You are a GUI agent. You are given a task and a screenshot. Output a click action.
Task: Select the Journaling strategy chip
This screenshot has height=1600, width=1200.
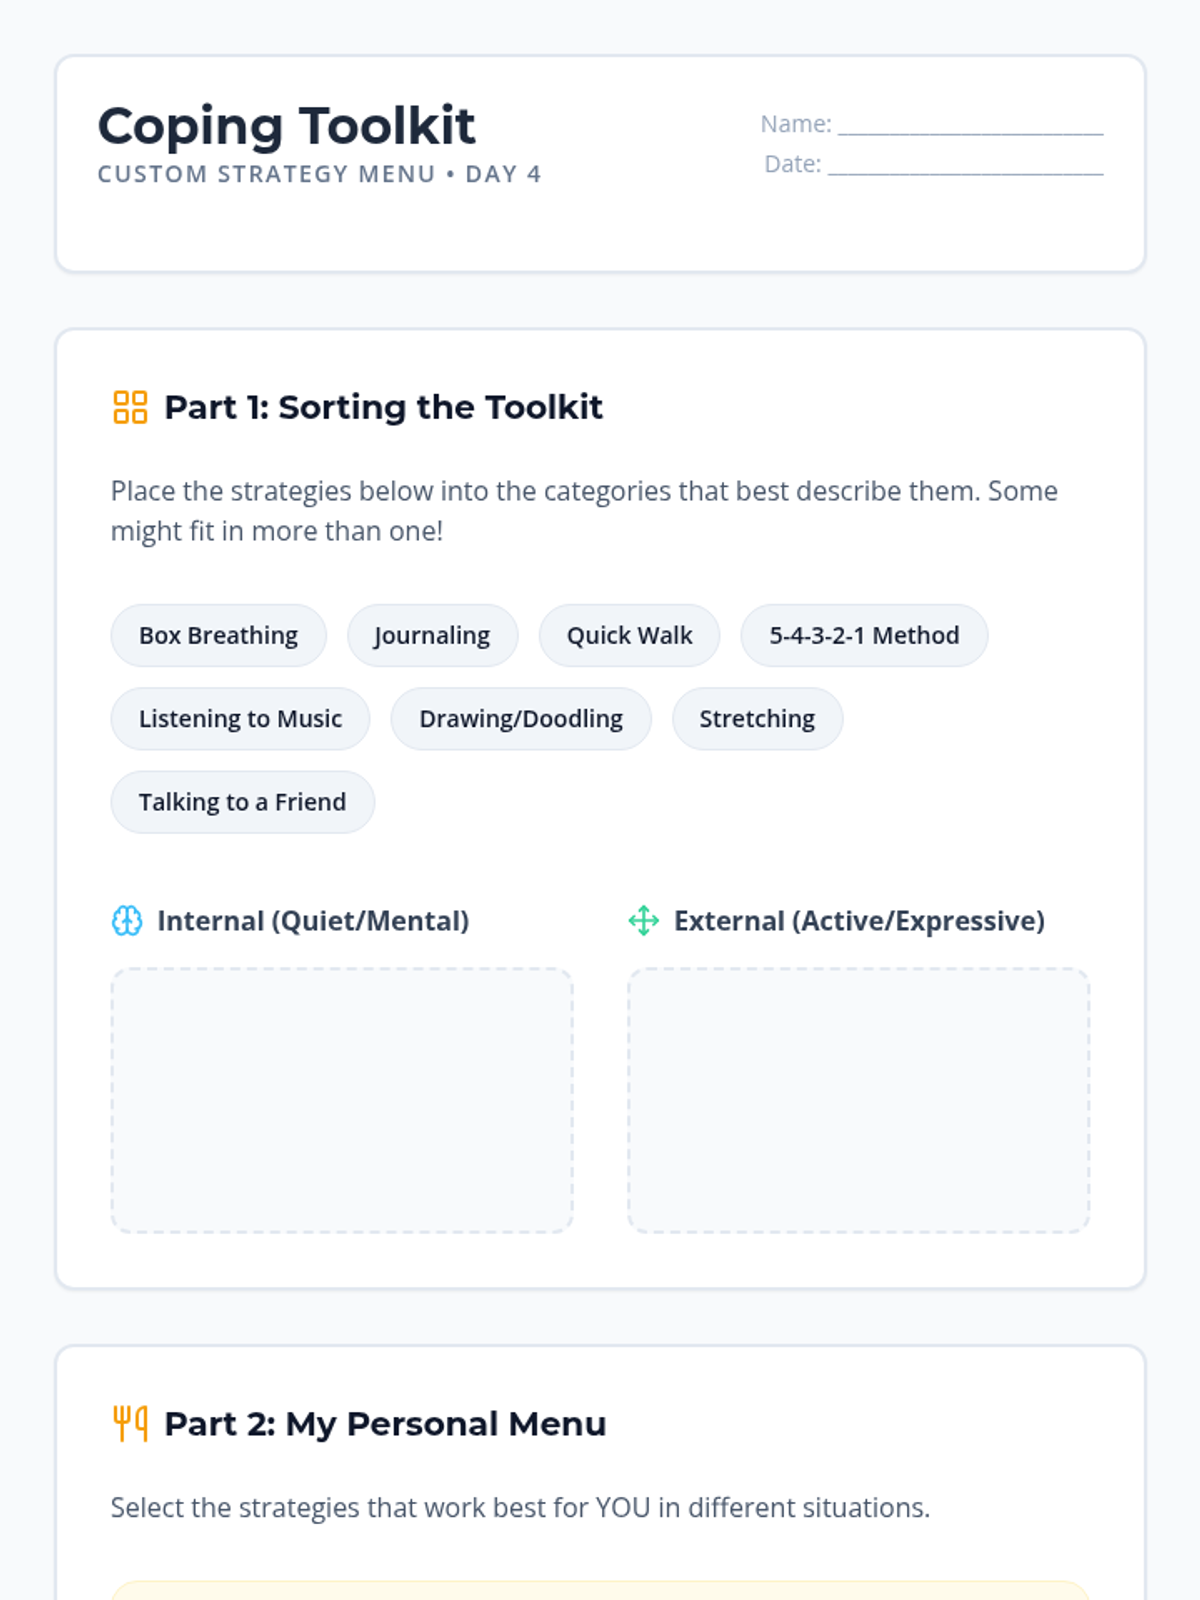[432, 635]
